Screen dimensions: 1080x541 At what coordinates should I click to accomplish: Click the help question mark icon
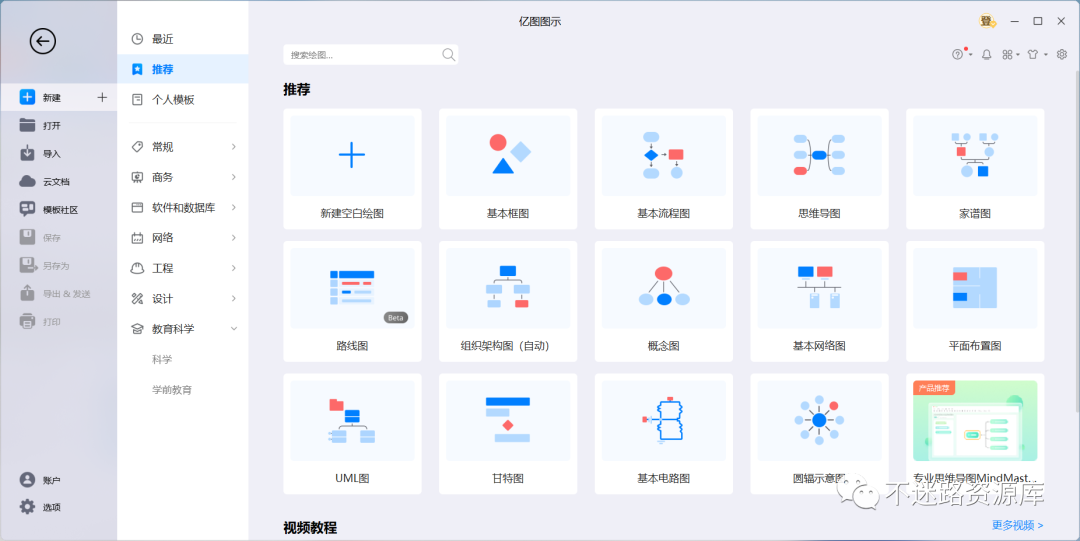coord(957,54)
